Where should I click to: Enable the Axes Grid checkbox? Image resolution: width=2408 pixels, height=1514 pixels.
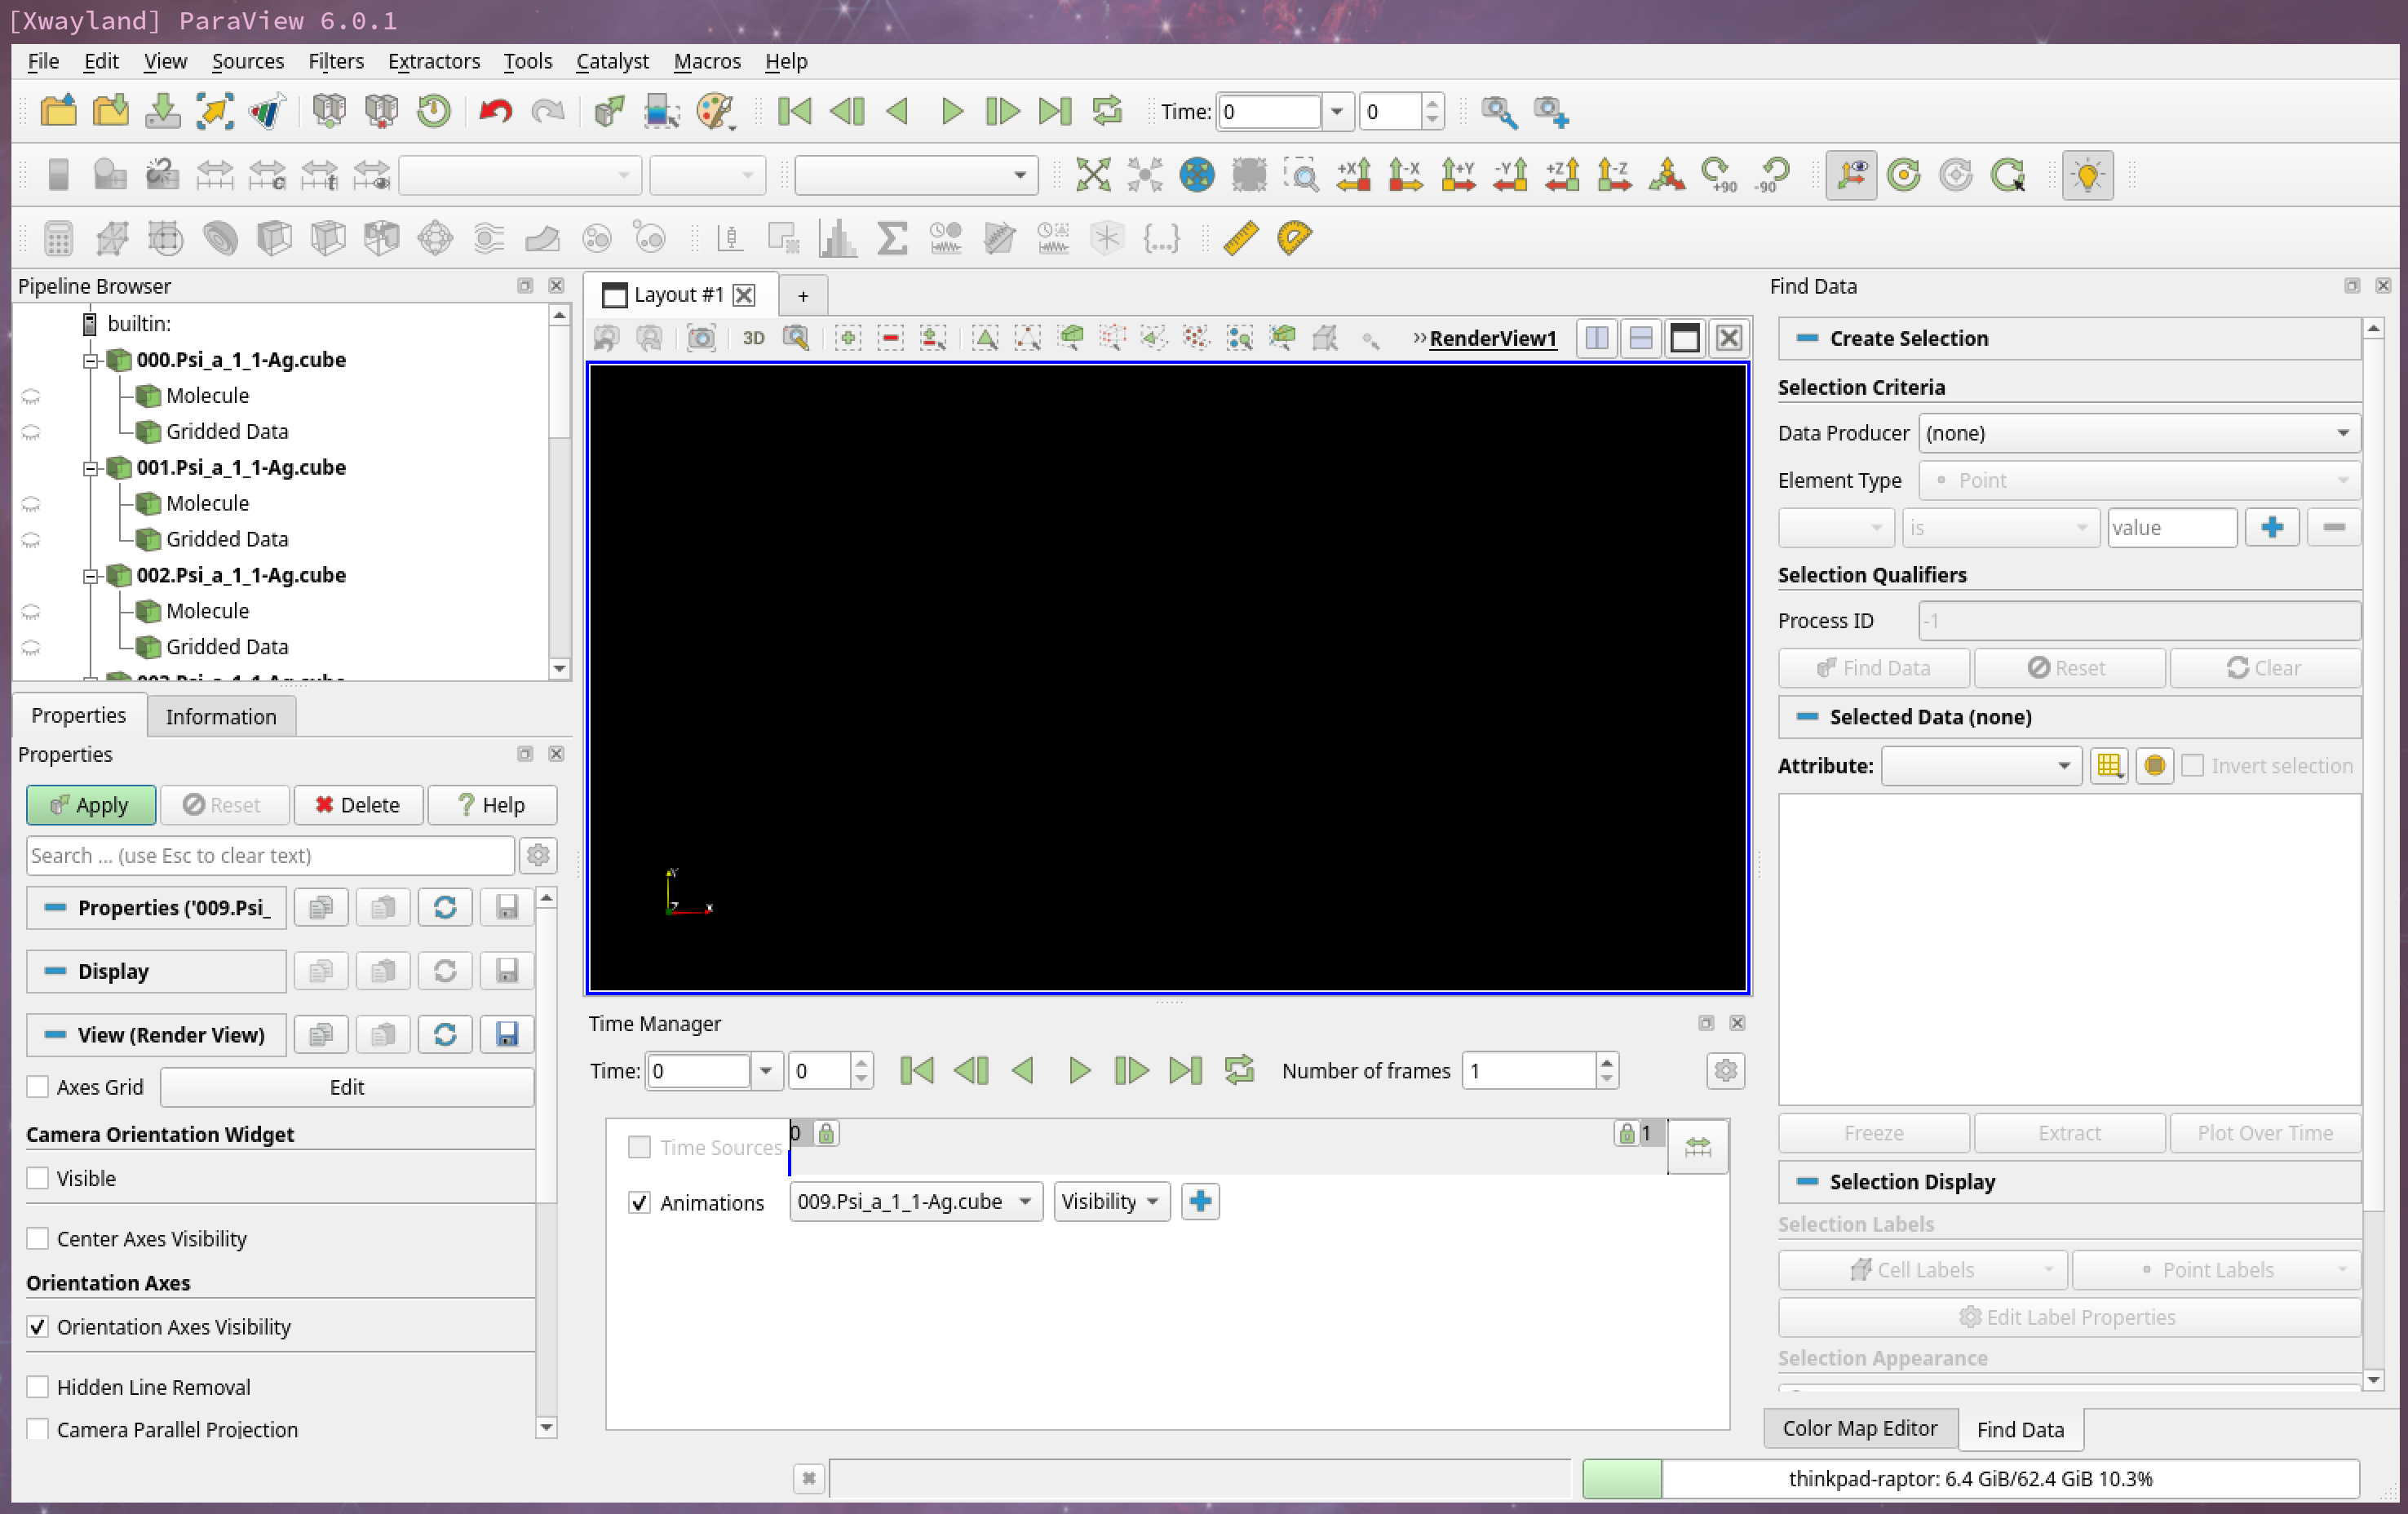38,1086
